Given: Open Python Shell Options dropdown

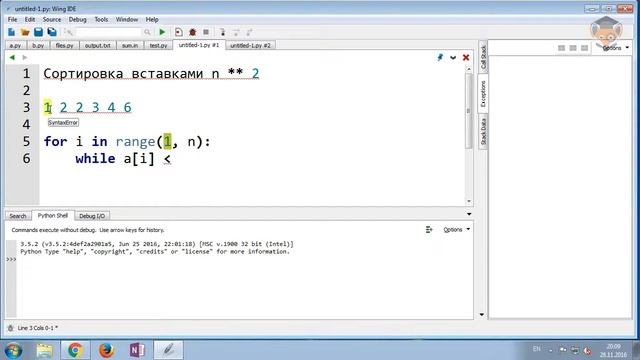Looking at the screenshot, I should point(456,230).
